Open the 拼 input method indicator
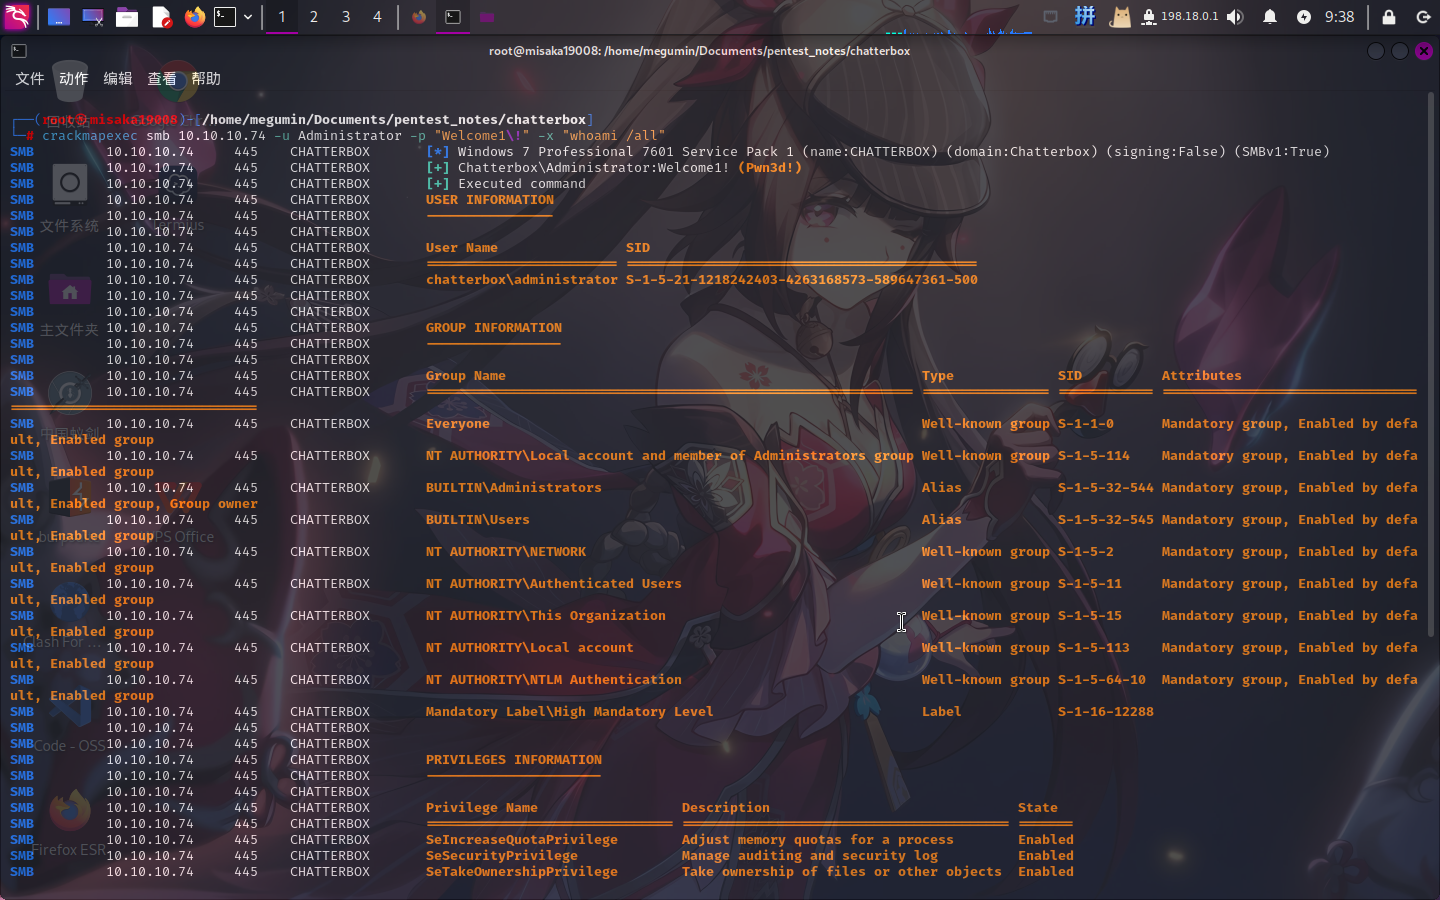The height and width of the screenshot is (900, 1440). click(1085, 16)
